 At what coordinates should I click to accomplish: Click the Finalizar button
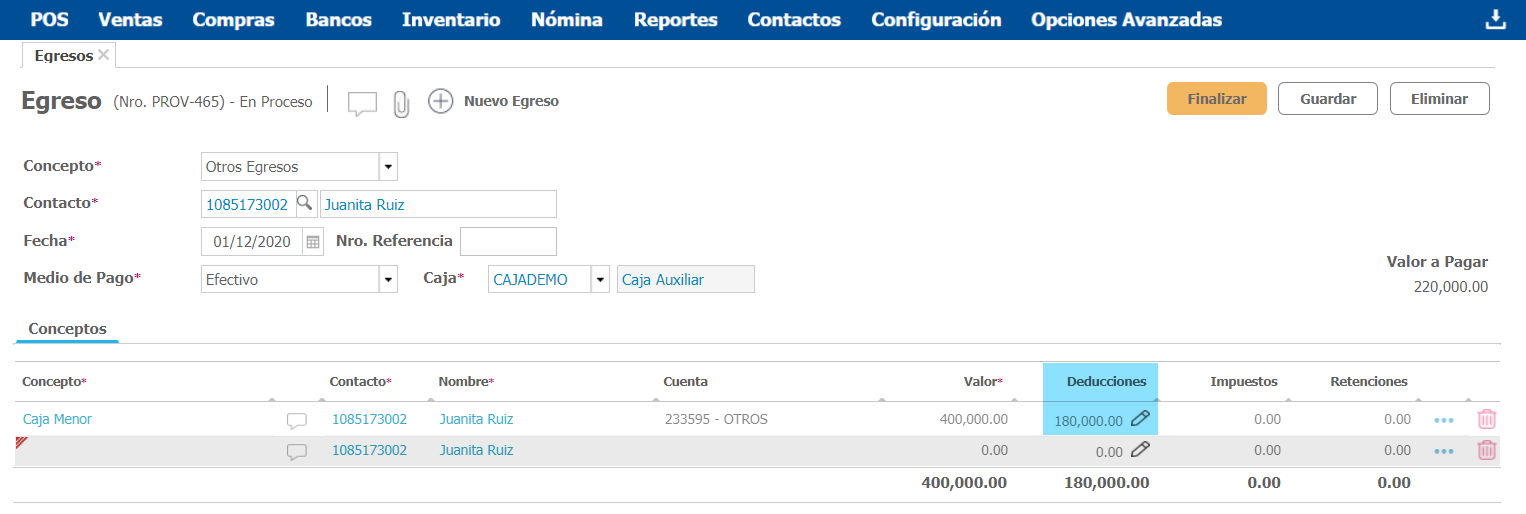(x=1216, y=99)
